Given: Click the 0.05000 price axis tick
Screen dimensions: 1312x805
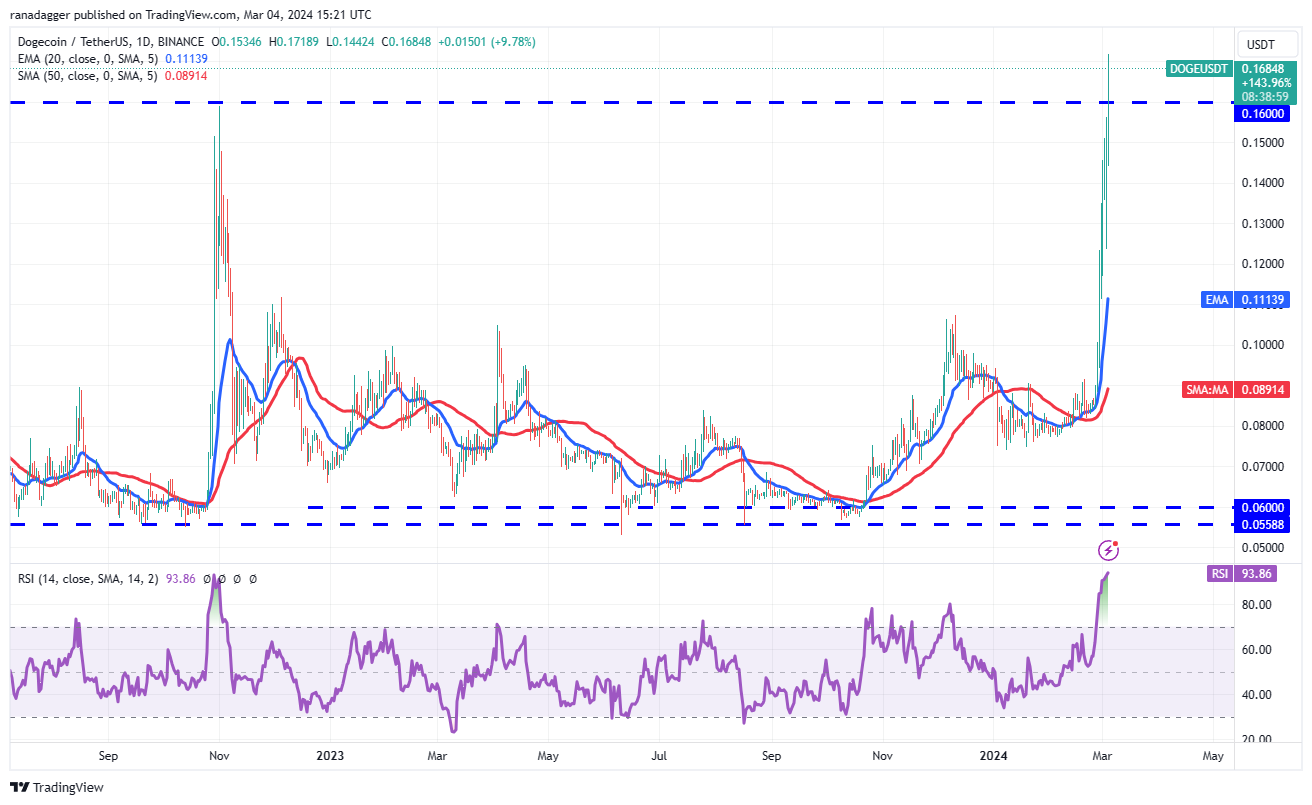Looking at the screenshot, I should coord(1263,548).
